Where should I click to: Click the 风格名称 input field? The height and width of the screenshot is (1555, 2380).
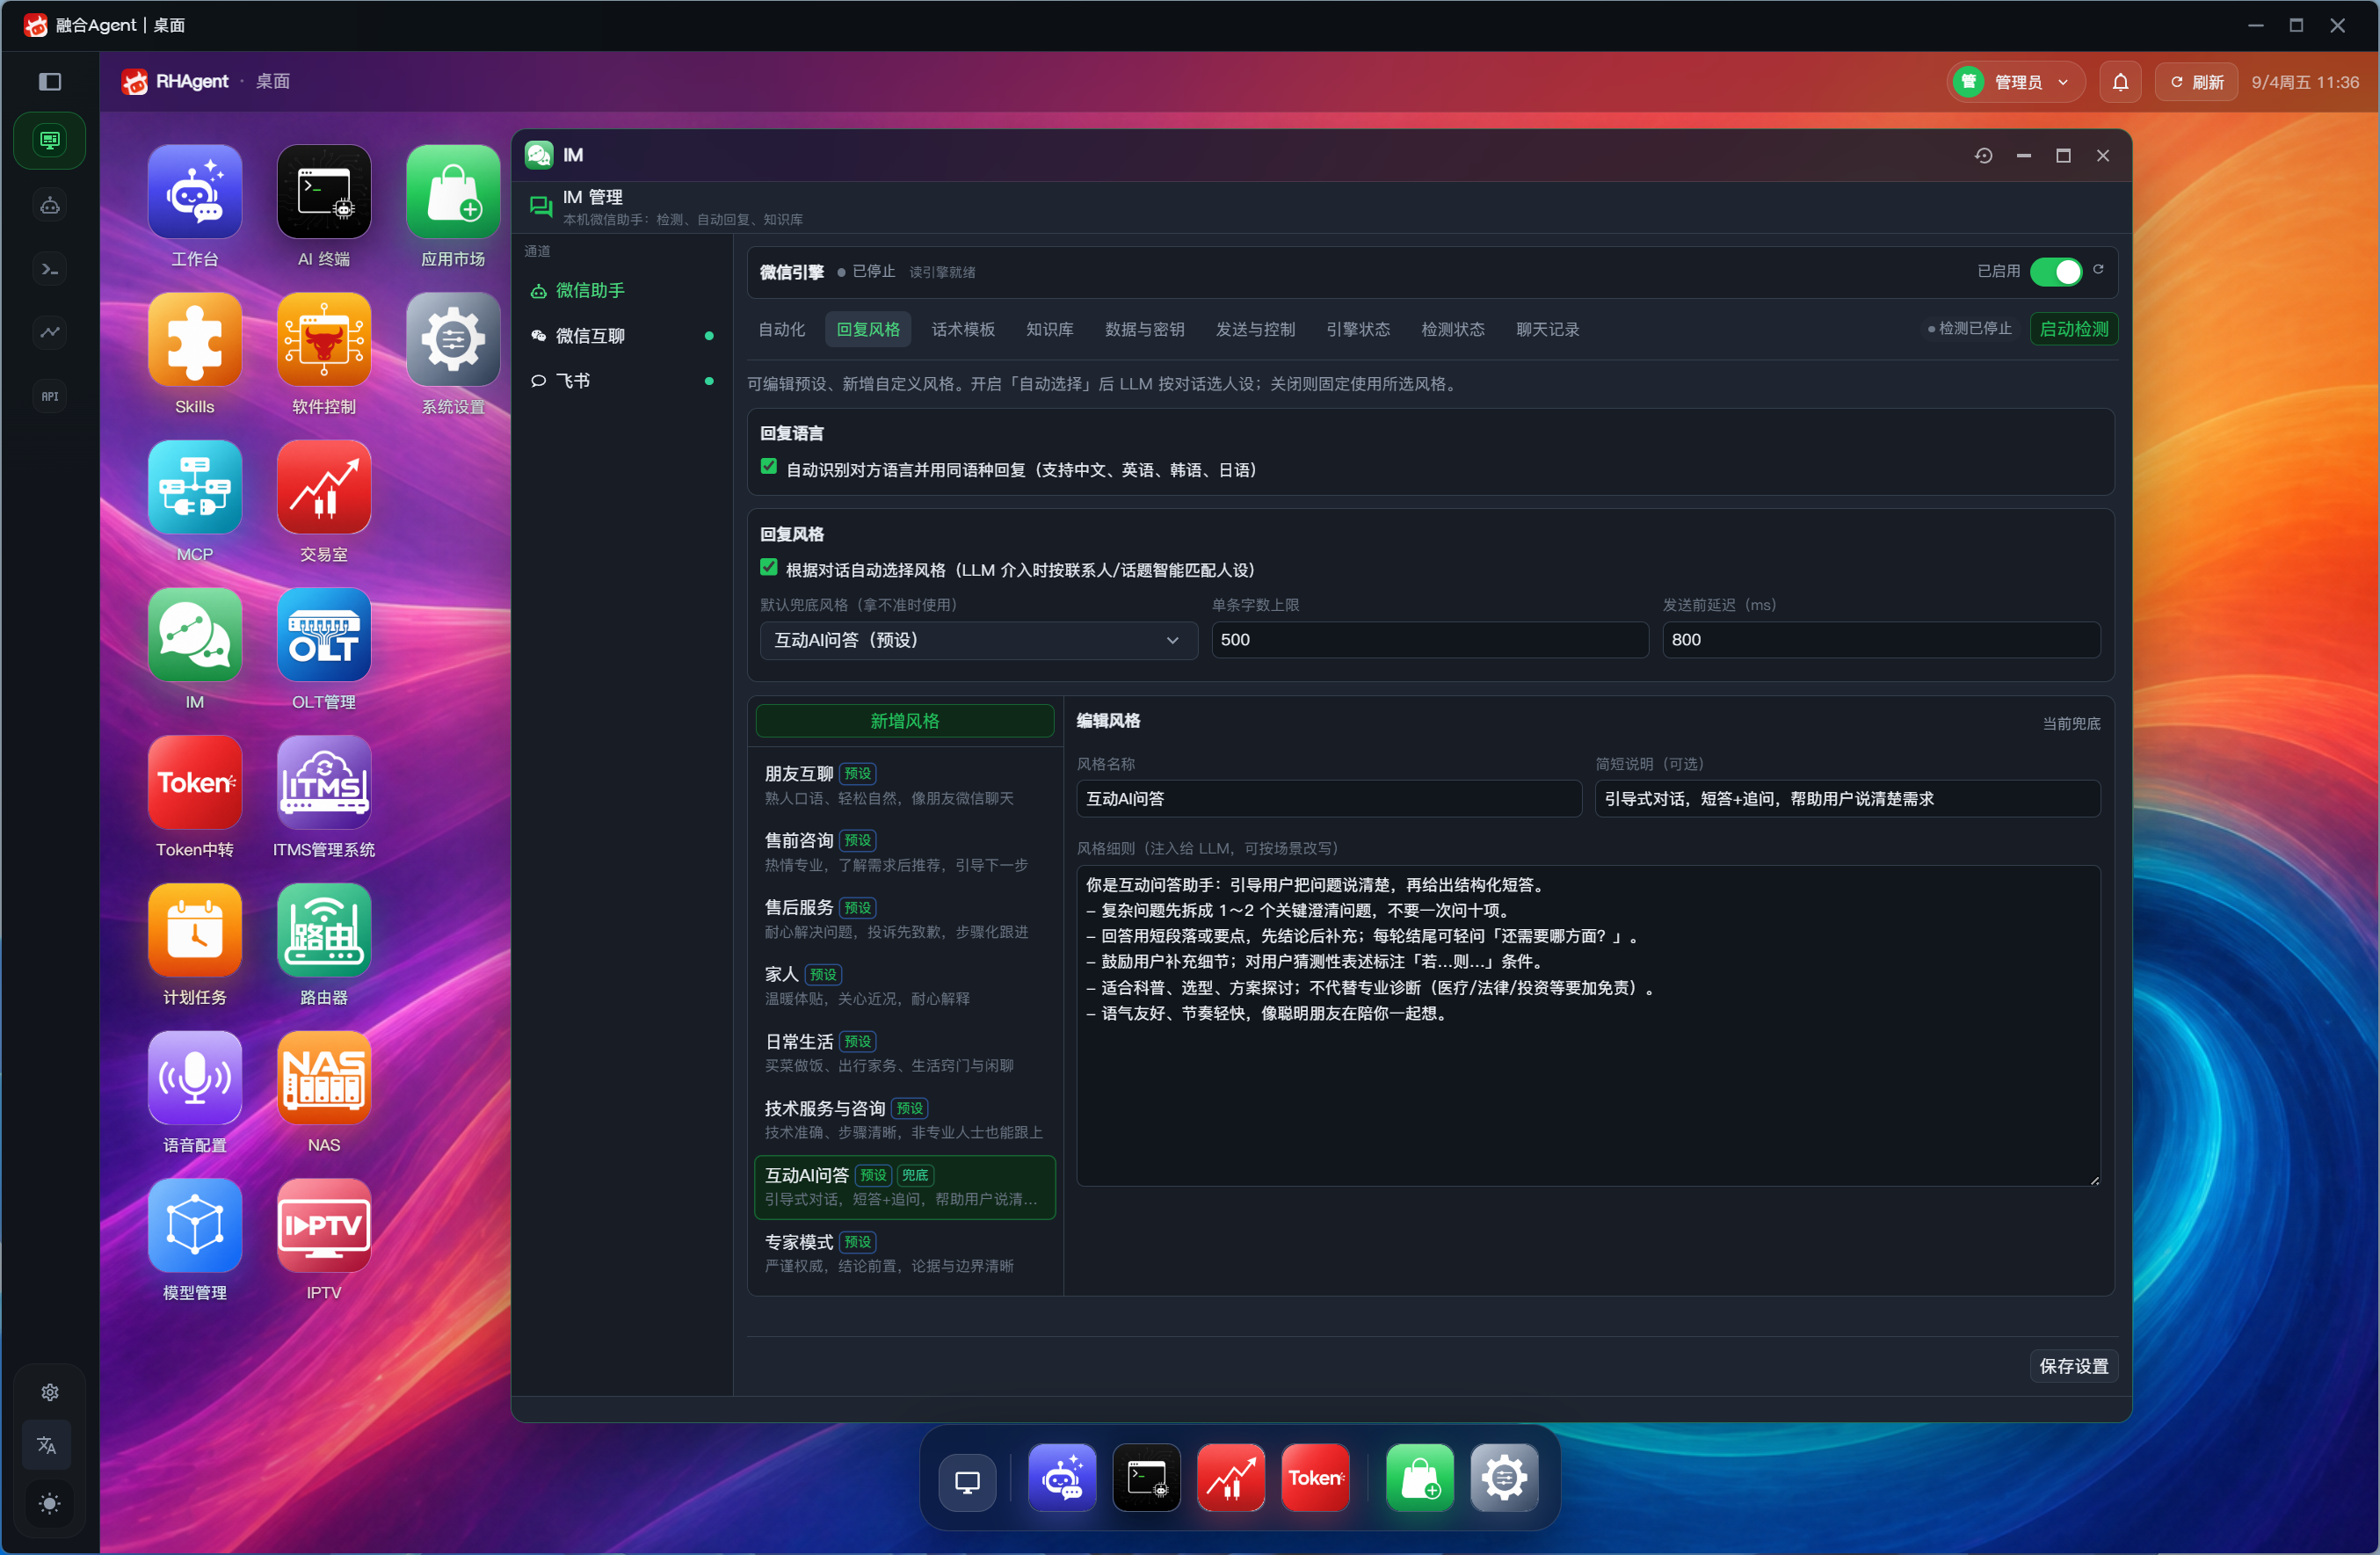point(1329,799)
